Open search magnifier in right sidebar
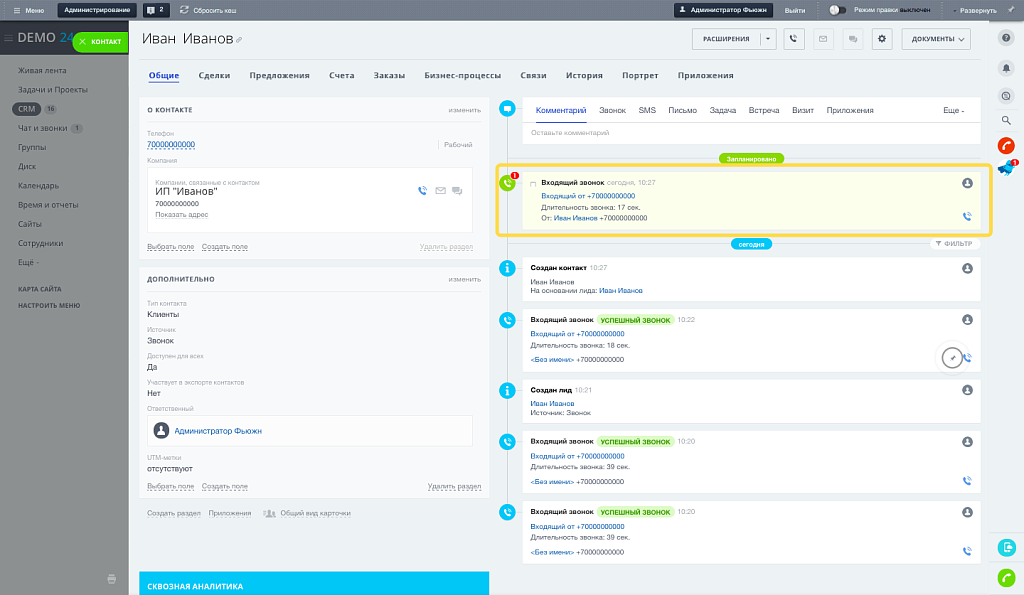Image resolution: width=1024 pixels, height=595 pixels. [x=1006, y=120]
